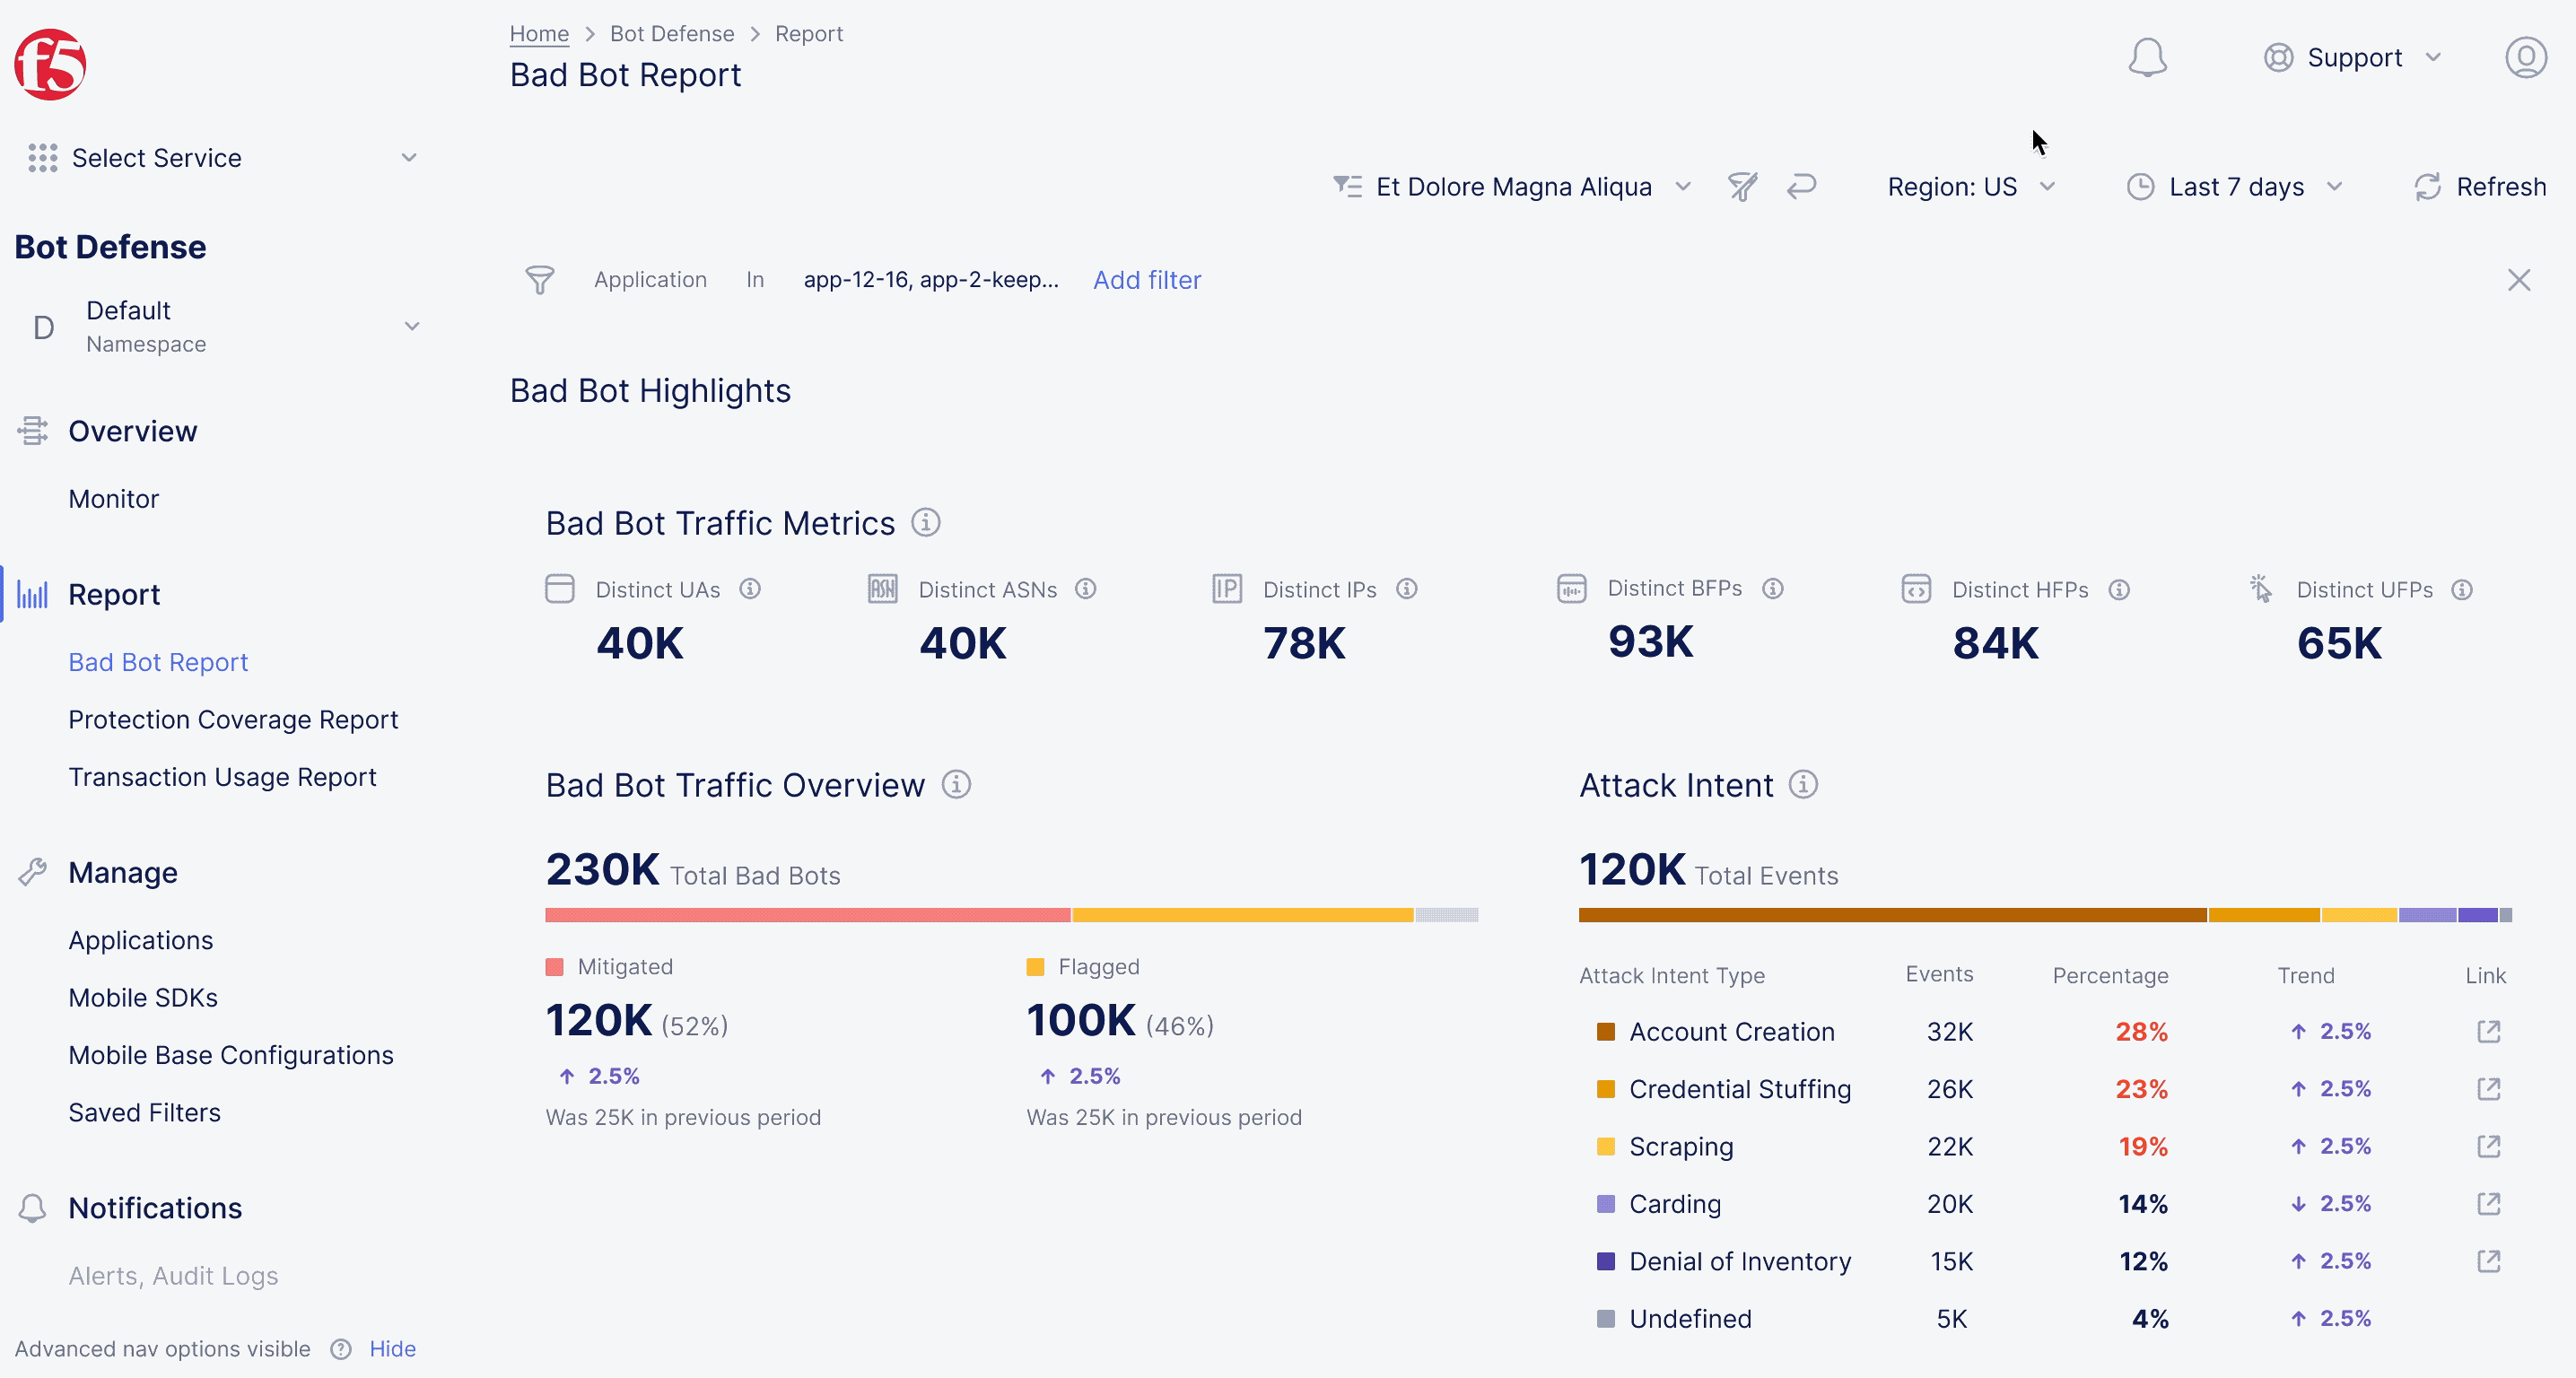Show info for Attack Intent

1803,785
